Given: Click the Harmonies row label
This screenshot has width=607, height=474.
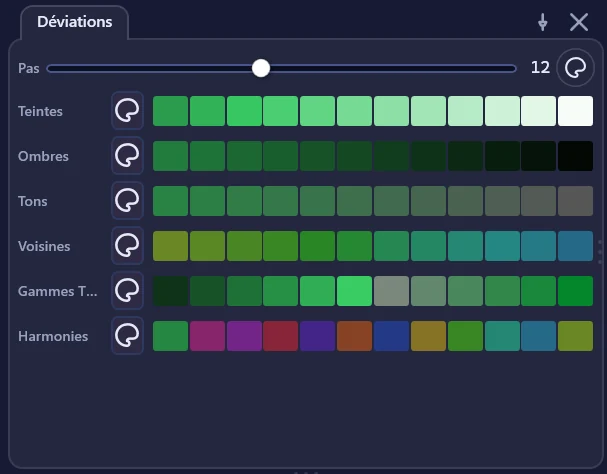Looking at the screenshot, I should (x=53, y=336).
